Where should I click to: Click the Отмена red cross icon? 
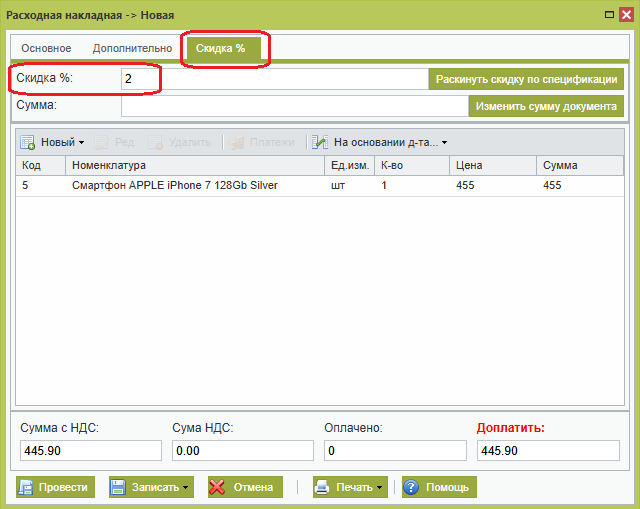(x=217, y=487)
